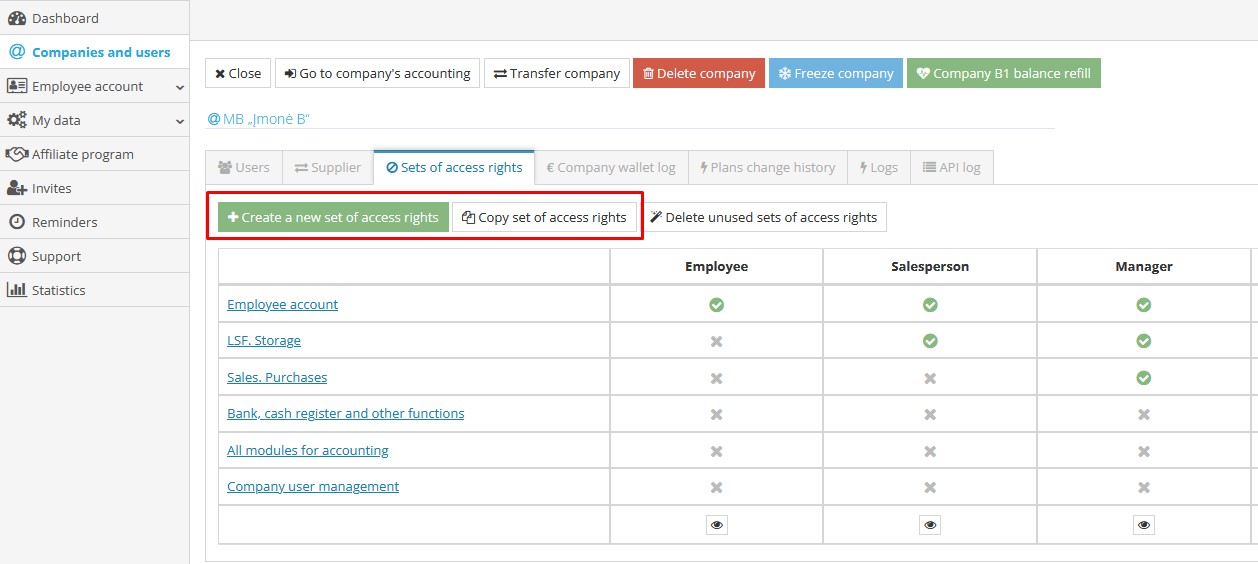Open Invites in the sidebar

(x=51, y=188)
